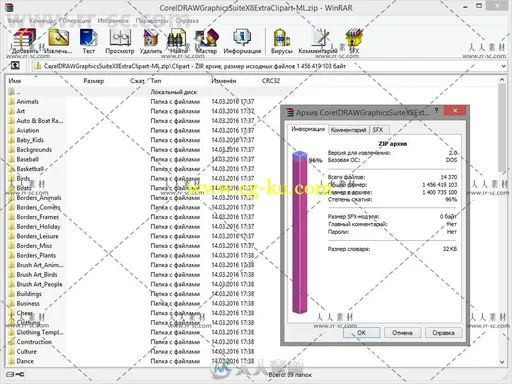Select the Backgrounds folder in list

pyautogui.click(x=34, y=150)
